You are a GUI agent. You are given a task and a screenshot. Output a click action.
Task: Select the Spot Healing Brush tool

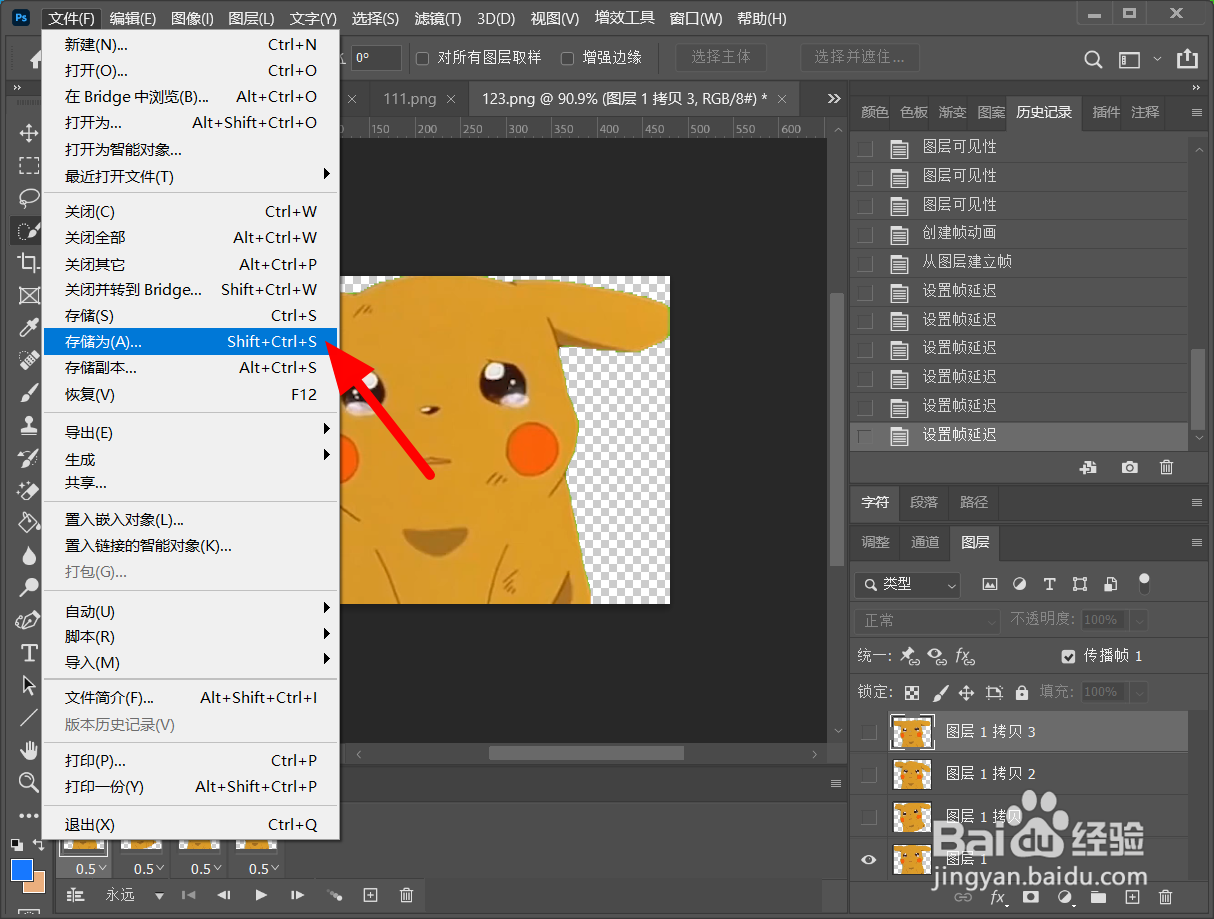click(28, 361)
